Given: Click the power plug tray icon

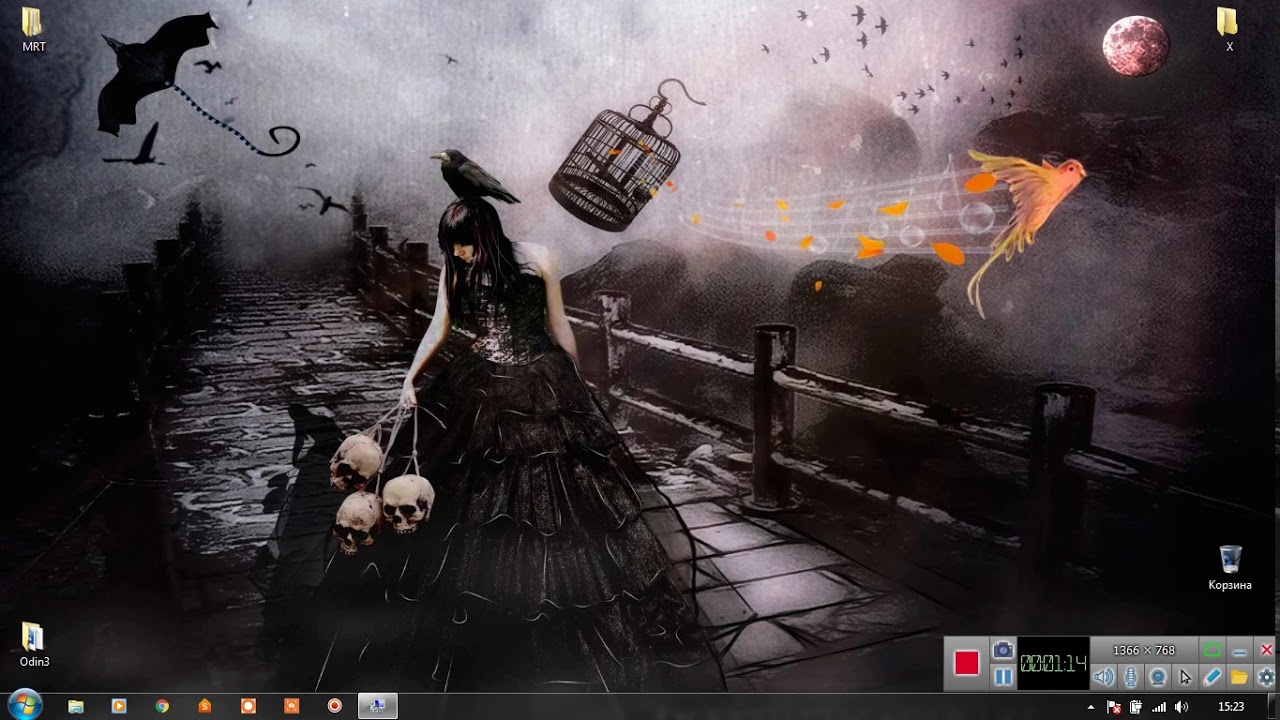Looking at the screenshot, I should (x=1137, y=707).
